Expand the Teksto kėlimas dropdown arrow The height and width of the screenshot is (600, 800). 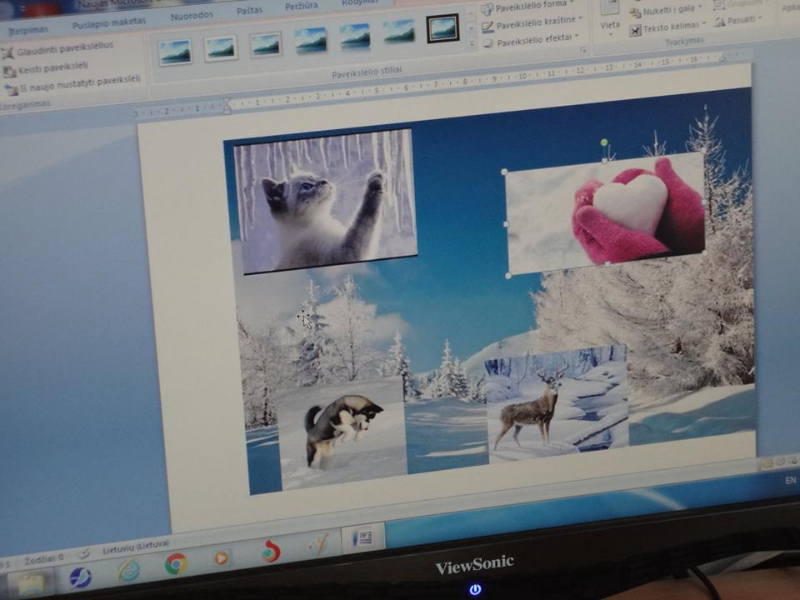[704, 23]
